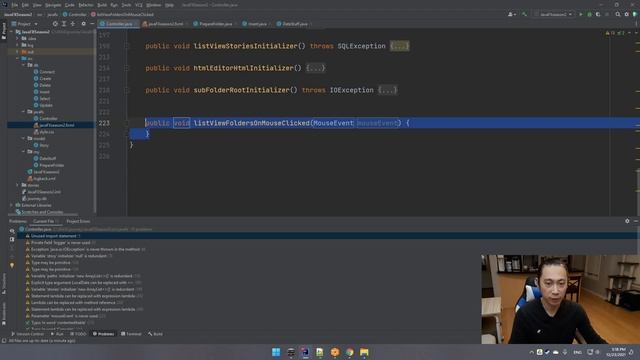Open Chrome from the taskbar

tap(349, 352)
